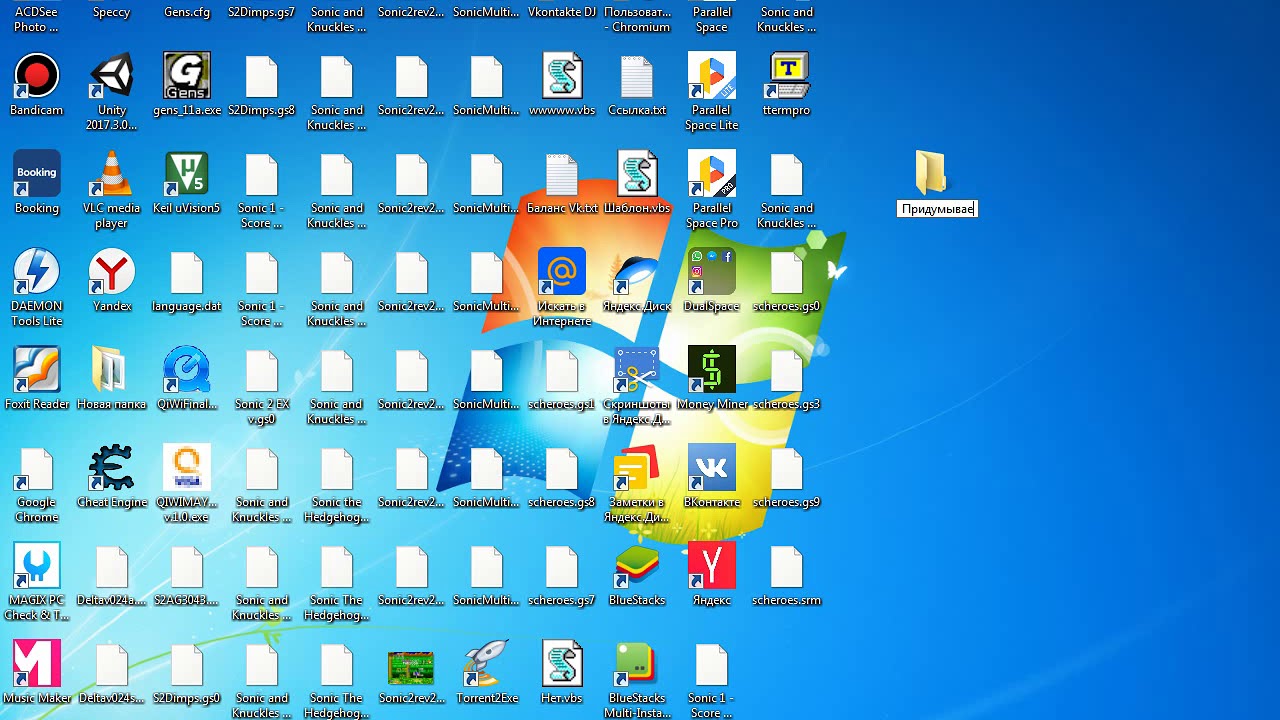
Task: Open Keil uVision5 shortcut
Action: click(187, 175)
